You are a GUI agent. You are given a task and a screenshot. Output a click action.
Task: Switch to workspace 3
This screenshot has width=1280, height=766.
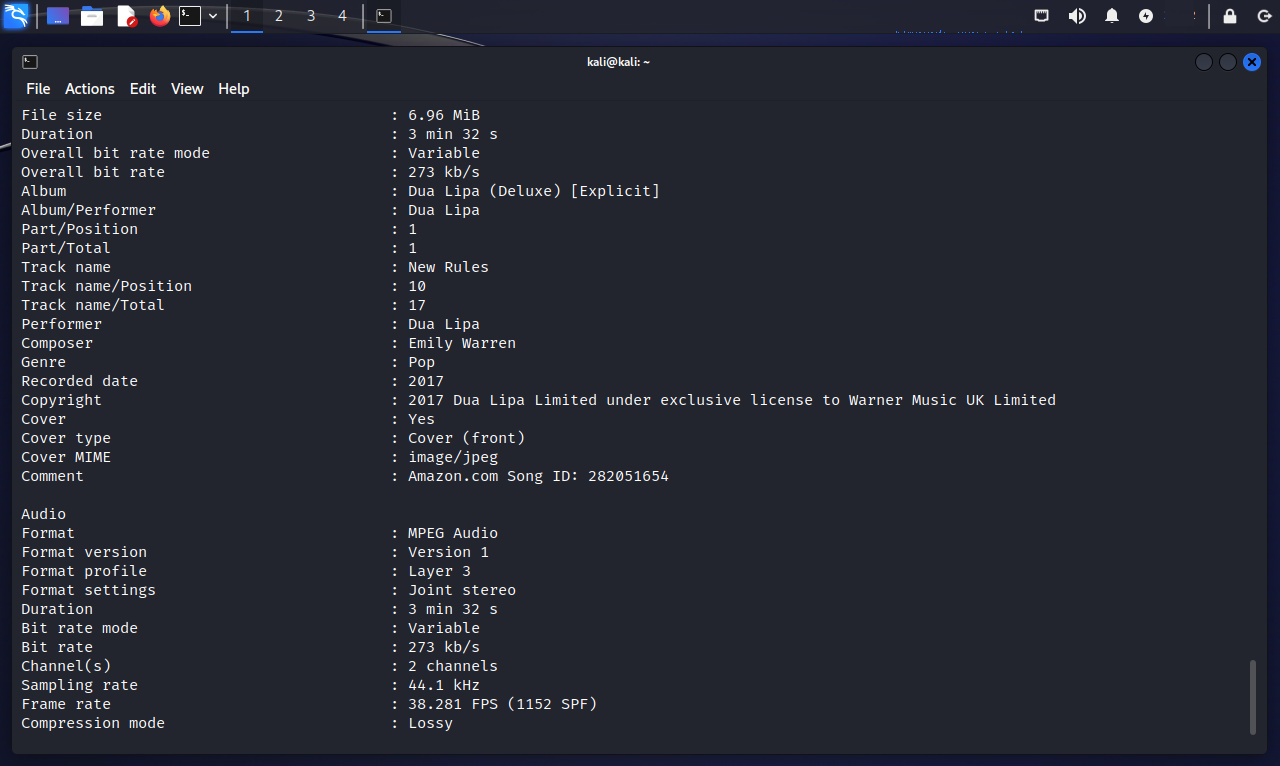pos(311,16)
